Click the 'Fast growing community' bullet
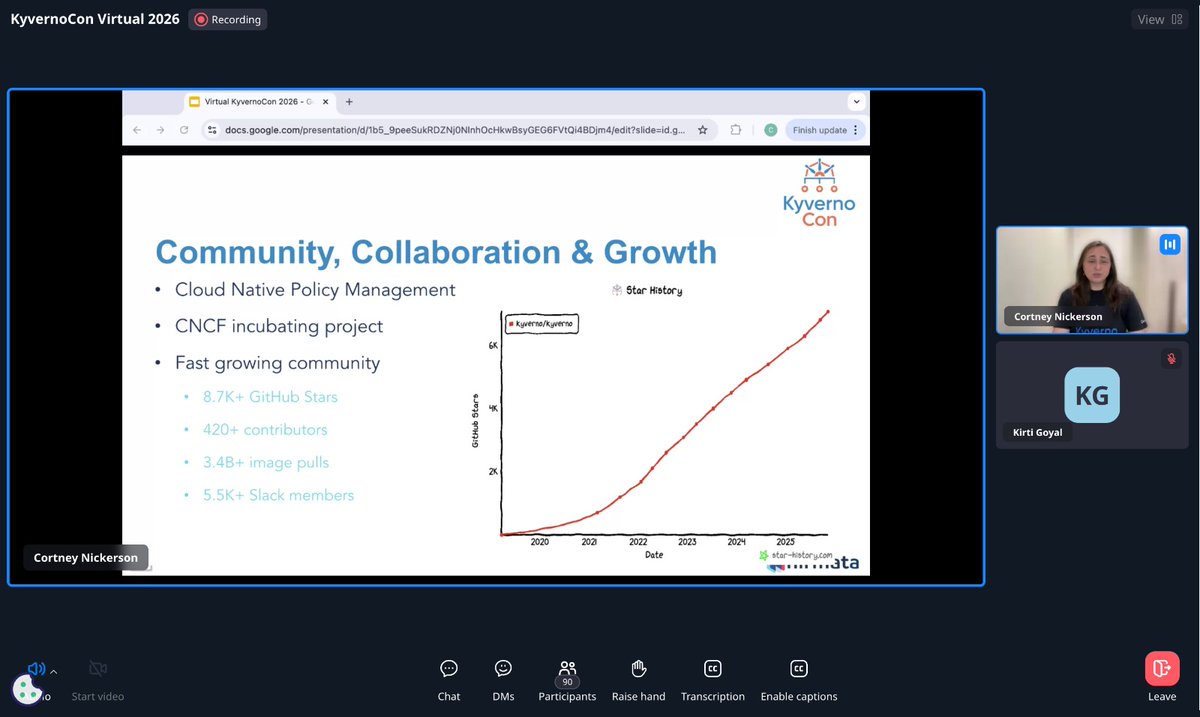Image resolution: width=1200 pixels, height=717 pixels. pos(277,363)
